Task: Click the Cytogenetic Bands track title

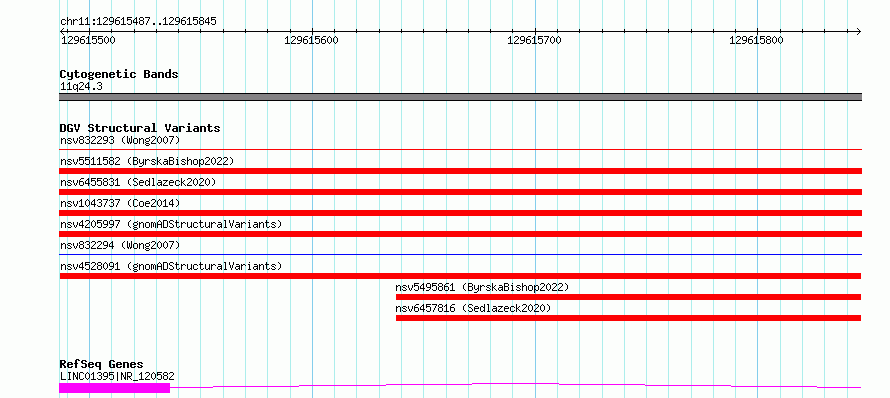Action: point(119,74)
